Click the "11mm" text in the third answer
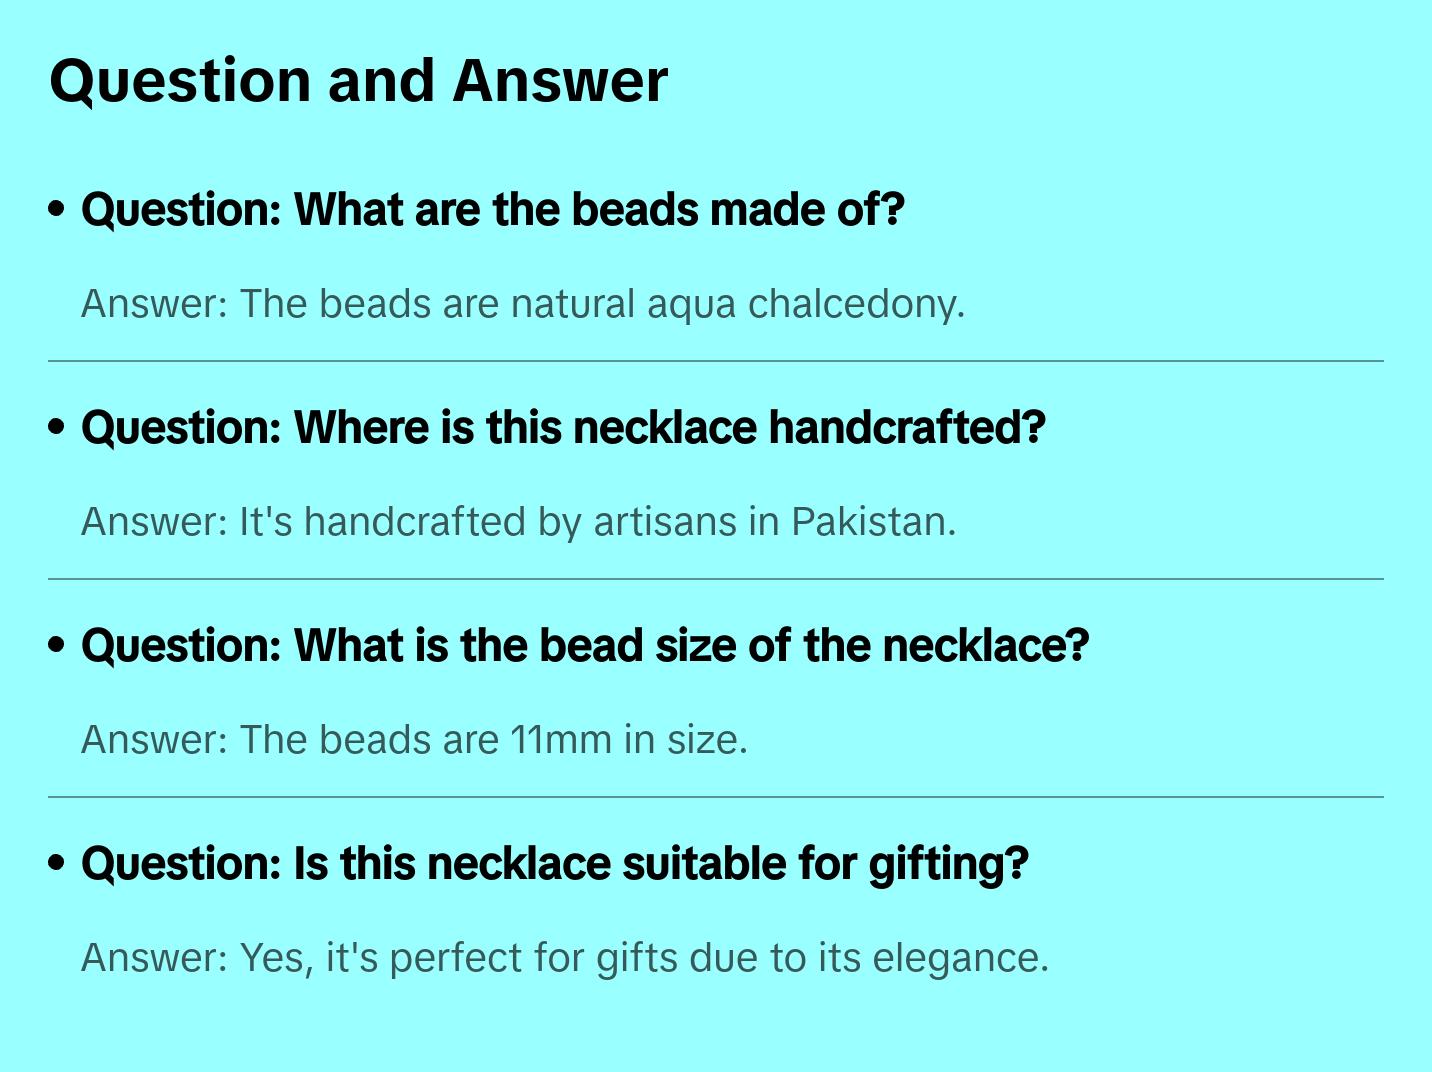The height and width of the screenshot is (1072, 1432). tap(560, 740)
